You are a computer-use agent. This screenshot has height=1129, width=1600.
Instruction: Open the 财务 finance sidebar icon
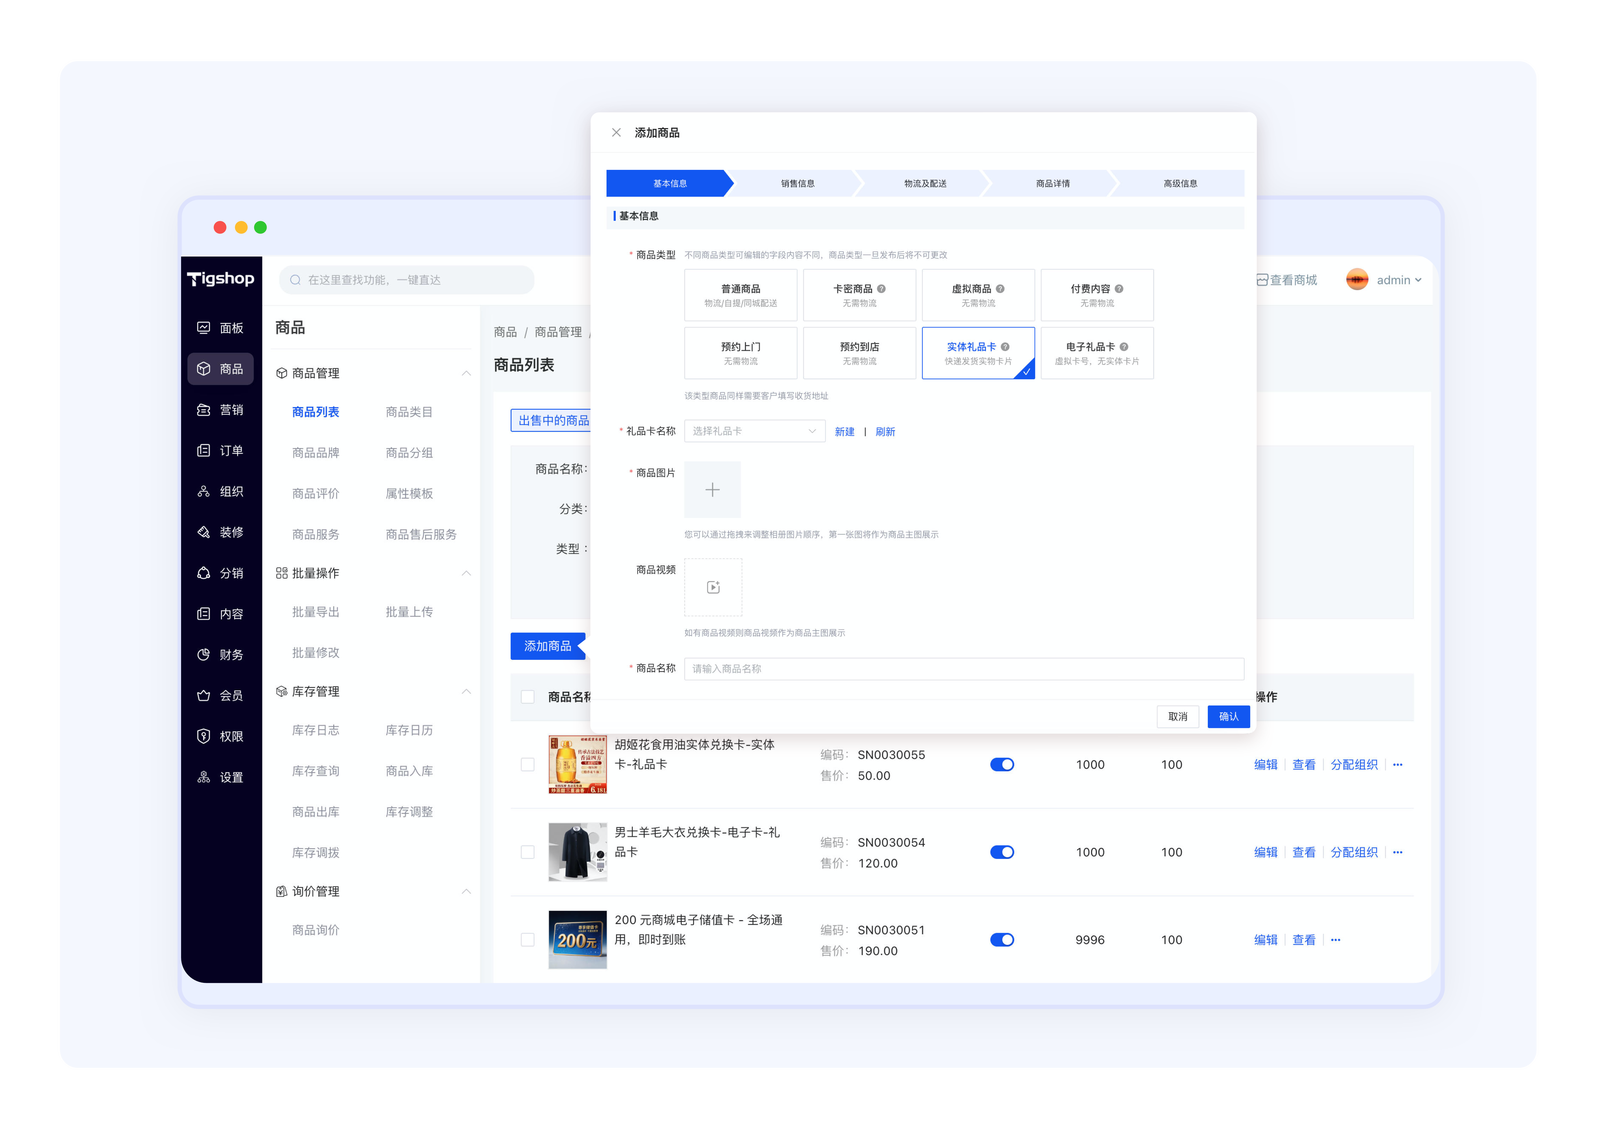coord(204,655)
